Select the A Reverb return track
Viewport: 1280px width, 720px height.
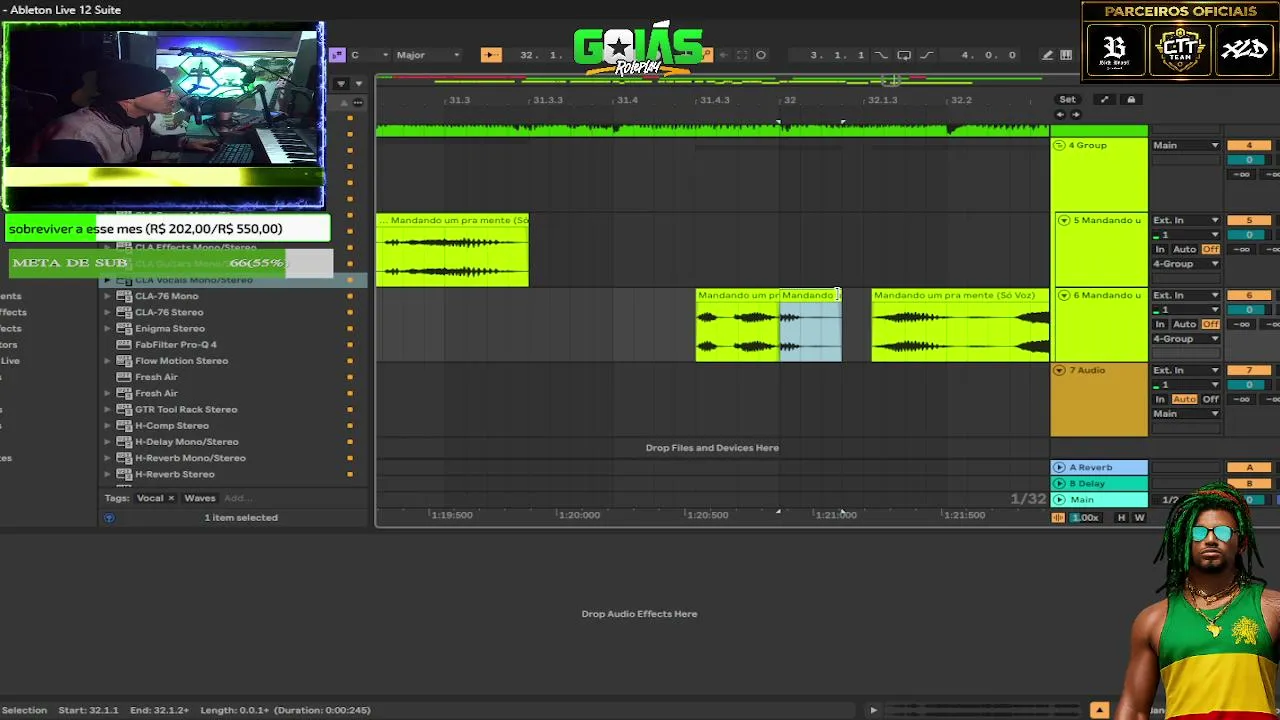click(1099, 468)
